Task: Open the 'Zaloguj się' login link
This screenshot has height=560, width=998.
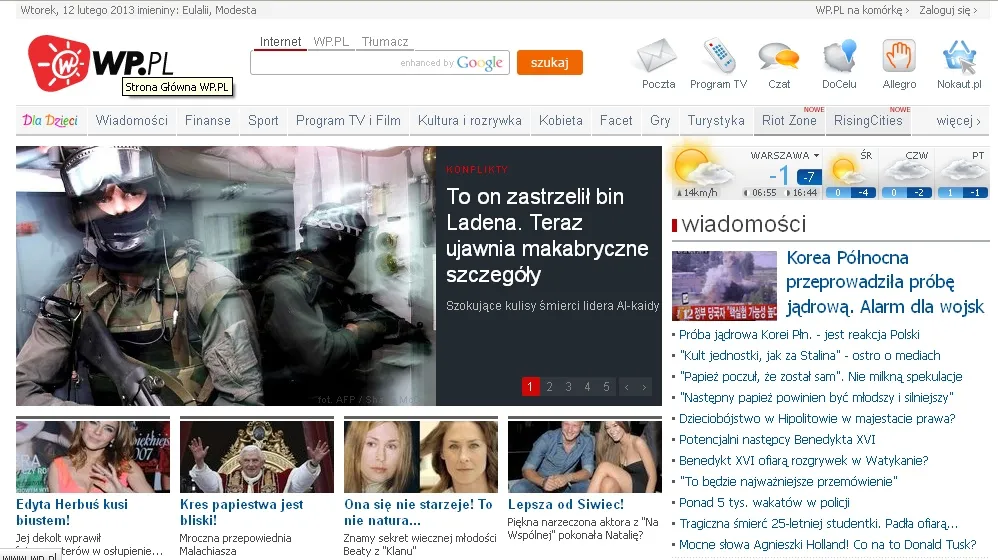Action: 948,10
